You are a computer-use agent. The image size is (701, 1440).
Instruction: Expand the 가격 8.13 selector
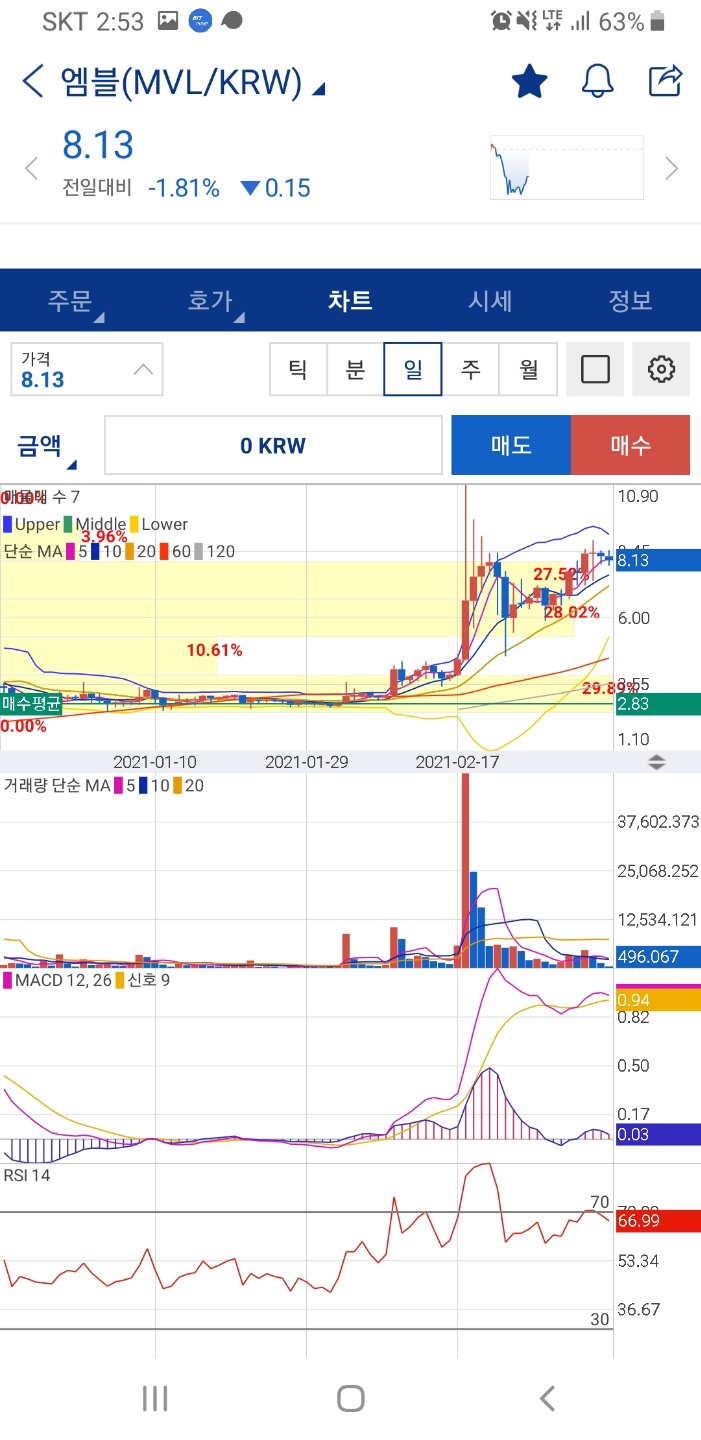[87, 369]
